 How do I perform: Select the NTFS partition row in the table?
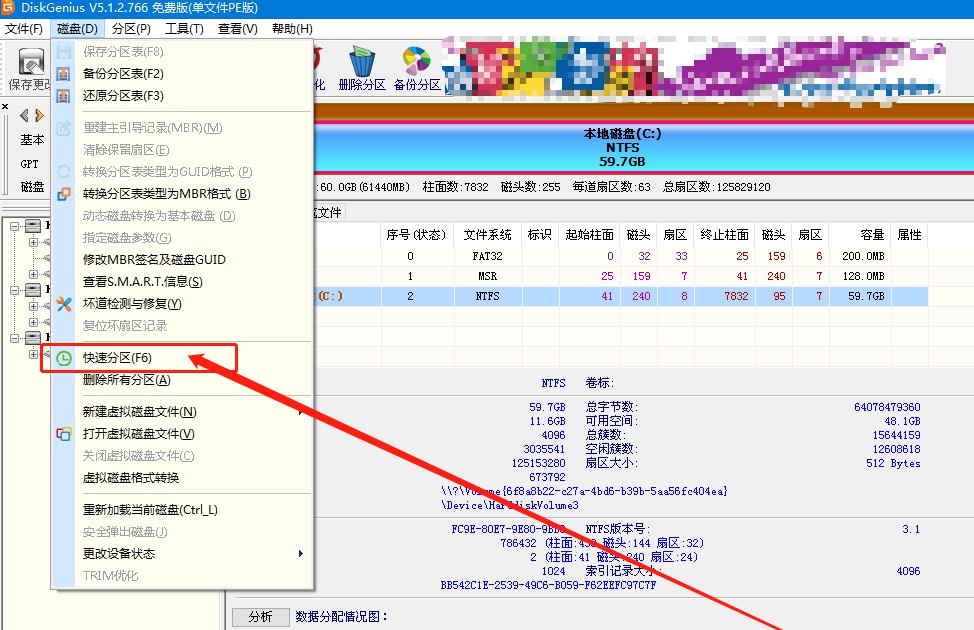(621, 296)
